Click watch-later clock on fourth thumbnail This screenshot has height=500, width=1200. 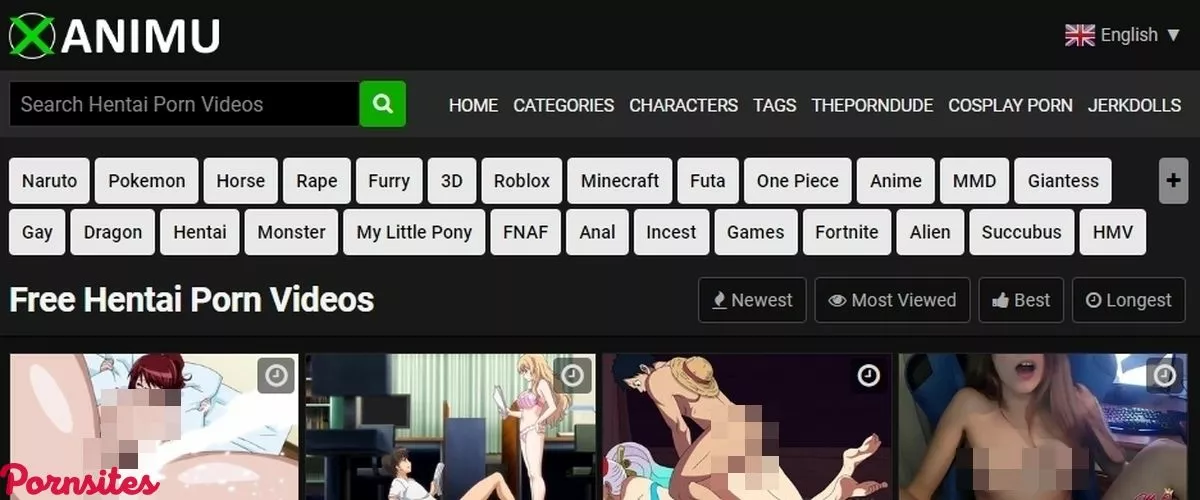pyautogui.click(x=1164, y=376)
